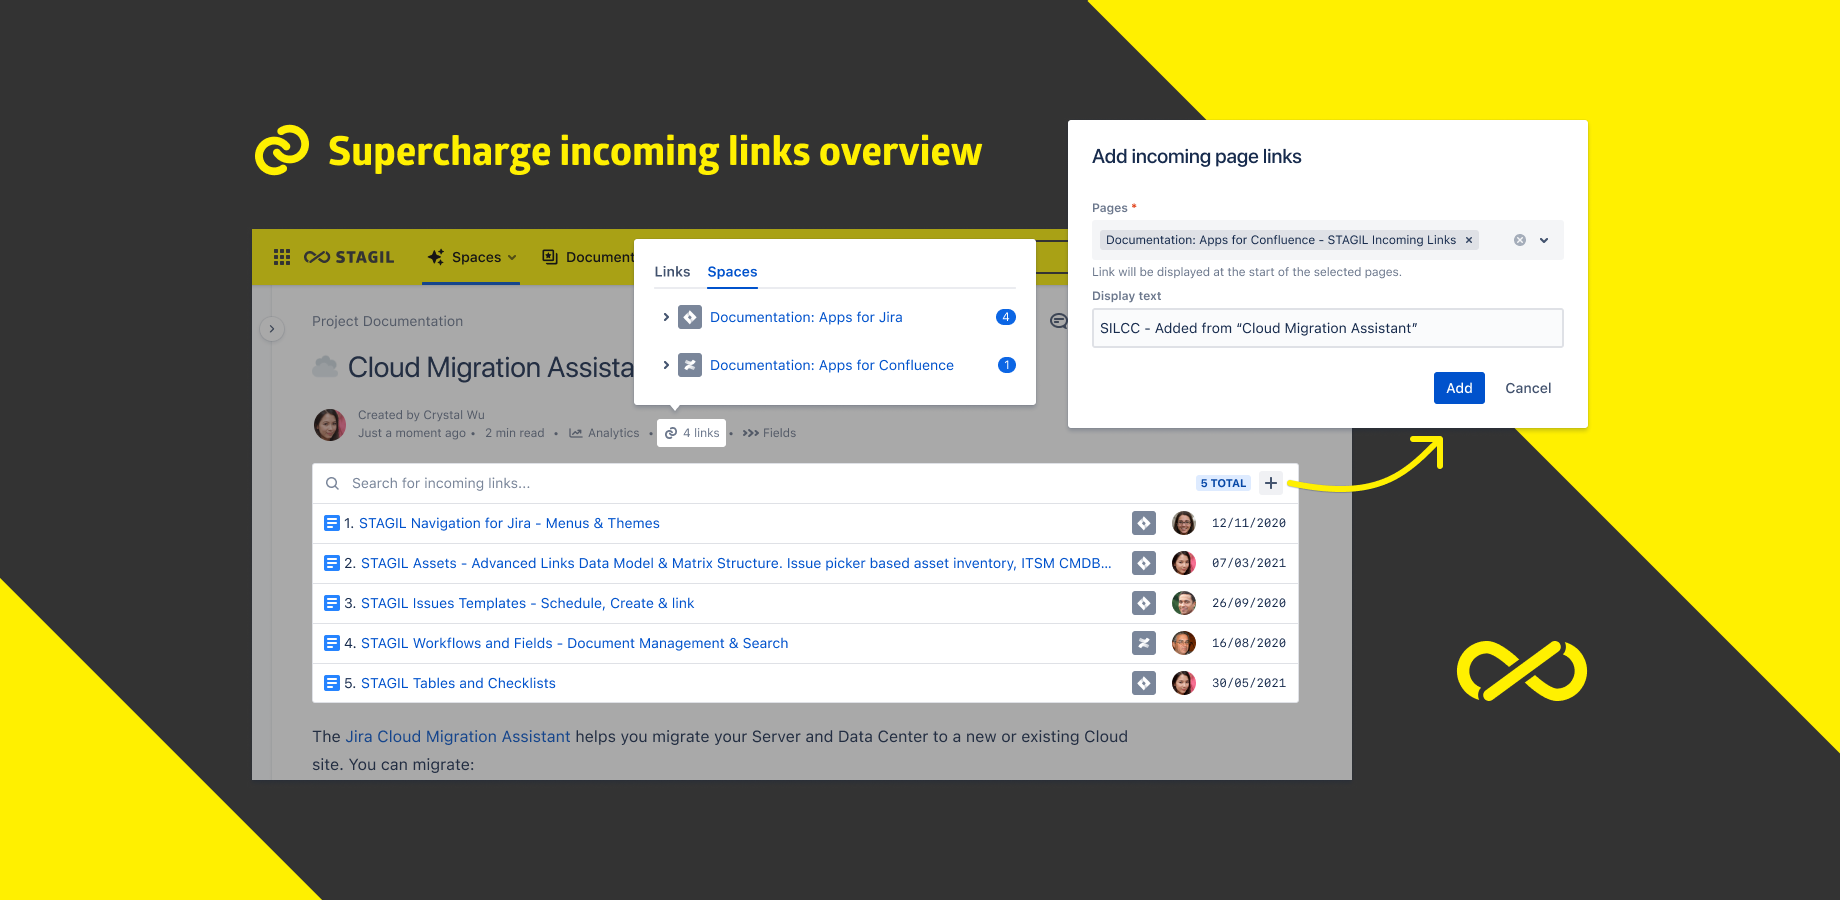1840x900 pixels.
Task: Open Documentation: Apps for Jira link
Action: pyautogui.click(x=806, y=317)
